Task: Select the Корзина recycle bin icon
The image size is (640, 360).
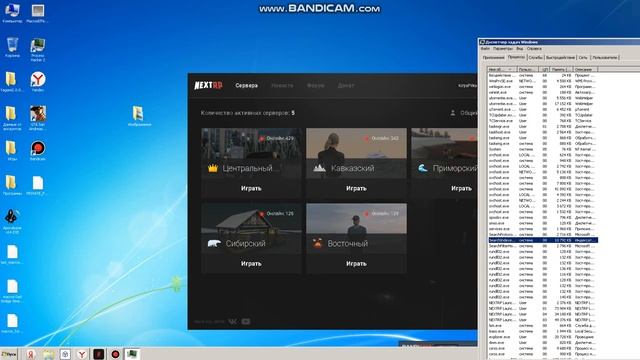Action: [x=12, y=47]
